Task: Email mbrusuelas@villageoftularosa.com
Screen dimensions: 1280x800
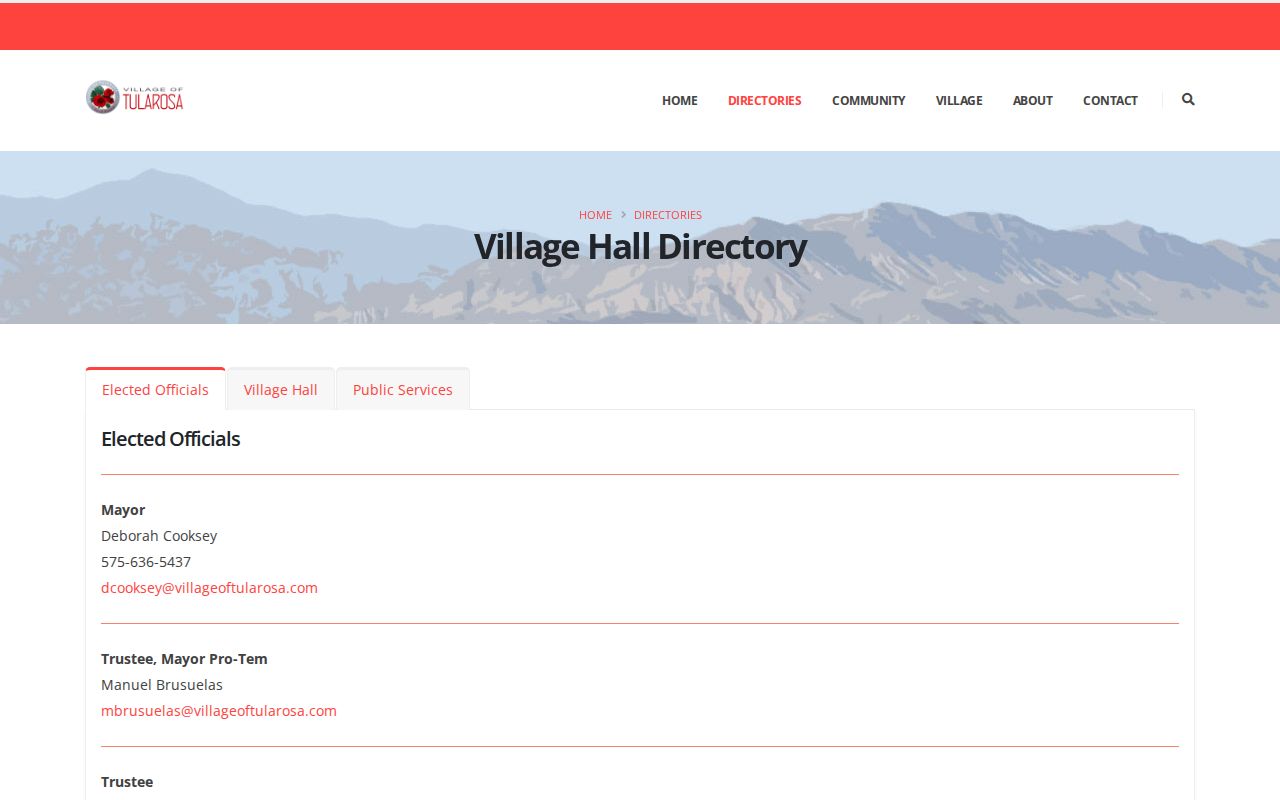Action: (x=219, y=711)
